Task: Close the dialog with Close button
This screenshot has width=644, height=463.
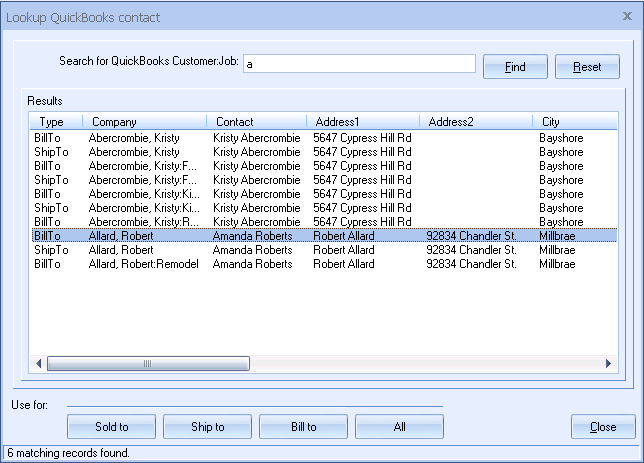Action: [x=603, y=427]
